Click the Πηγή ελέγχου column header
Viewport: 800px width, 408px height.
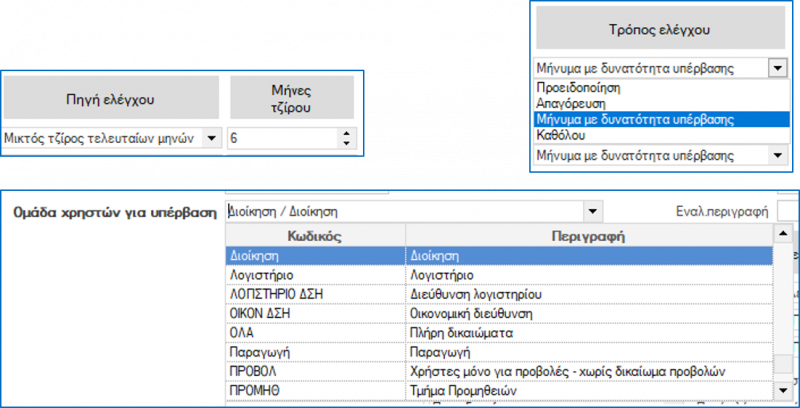tap(111, 97)
